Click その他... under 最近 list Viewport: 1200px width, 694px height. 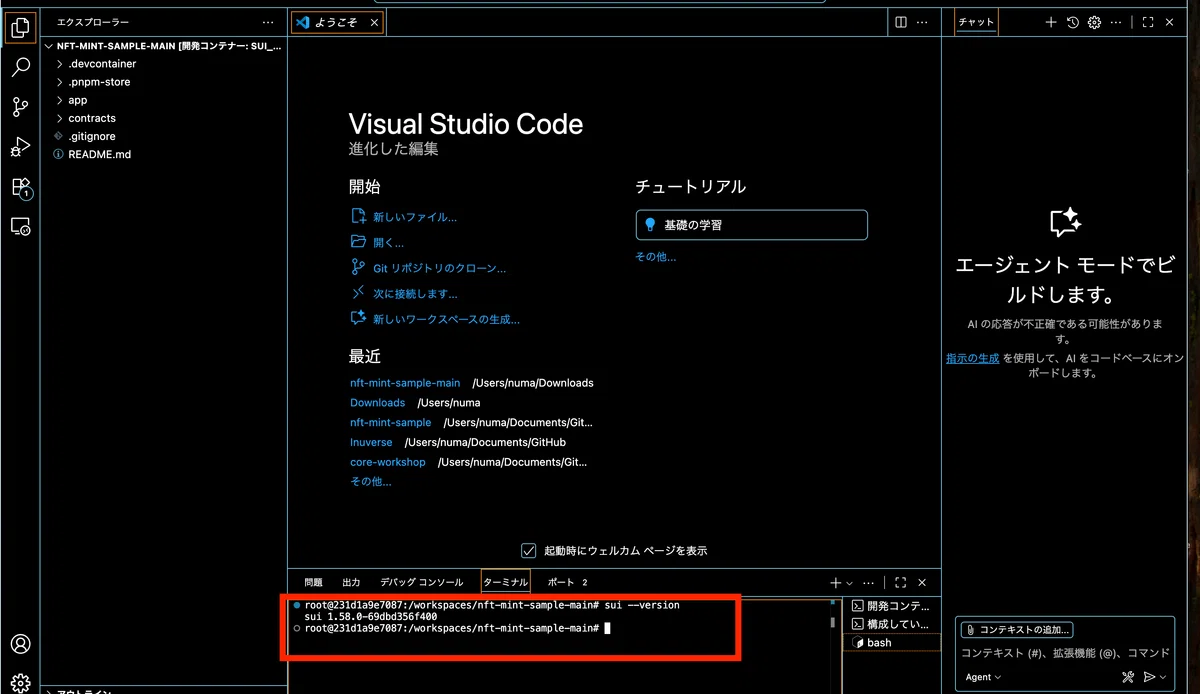tap(370, 482)
